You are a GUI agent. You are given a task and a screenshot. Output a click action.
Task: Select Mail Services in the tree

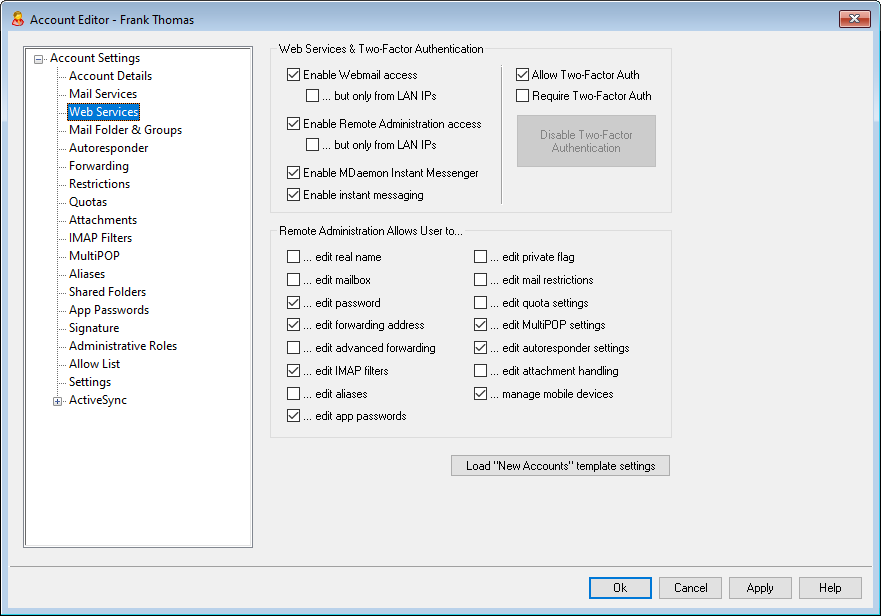click(103, 94)
